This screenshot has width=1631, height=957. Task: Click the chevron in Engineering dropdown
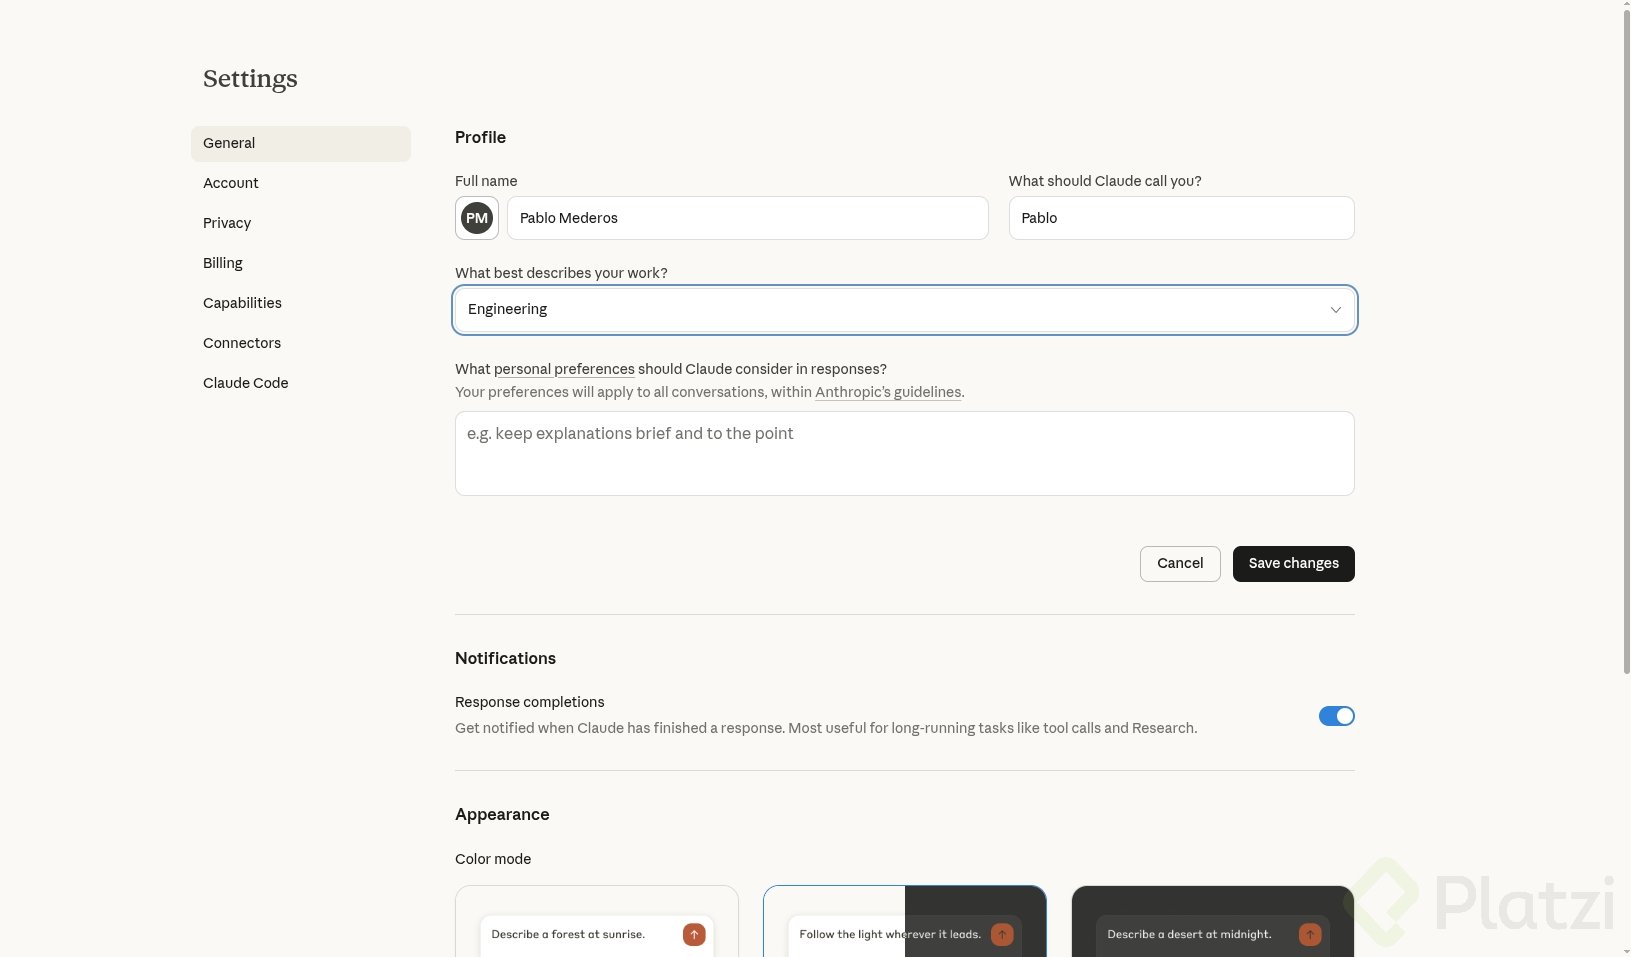1335,310
